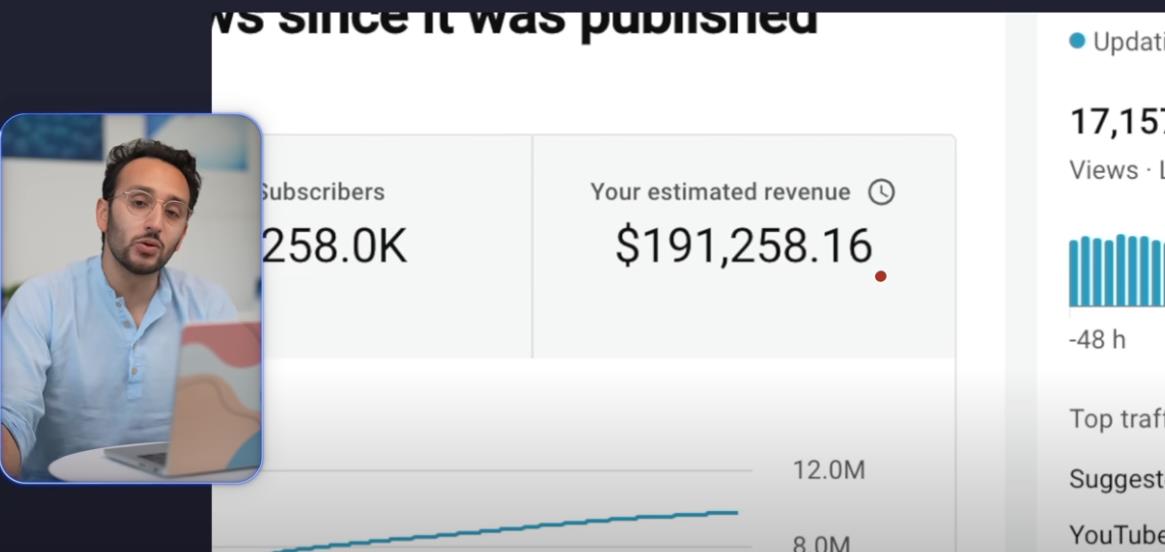
Task: Click the realtime views bar chart
Action: pos(1117,271)
